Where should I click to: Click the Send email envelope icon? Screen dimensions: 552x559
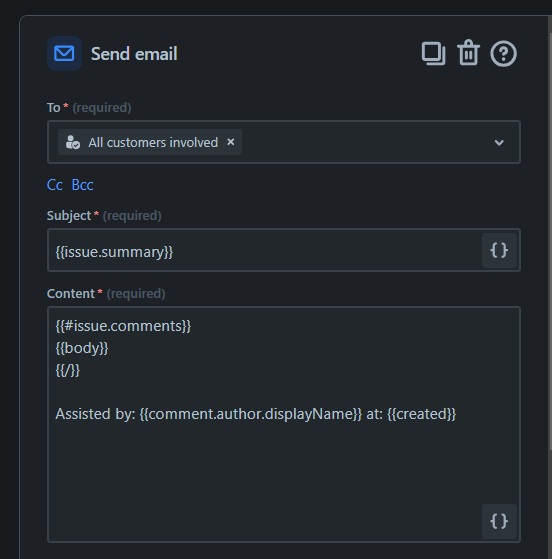click(x=64, y=53)
